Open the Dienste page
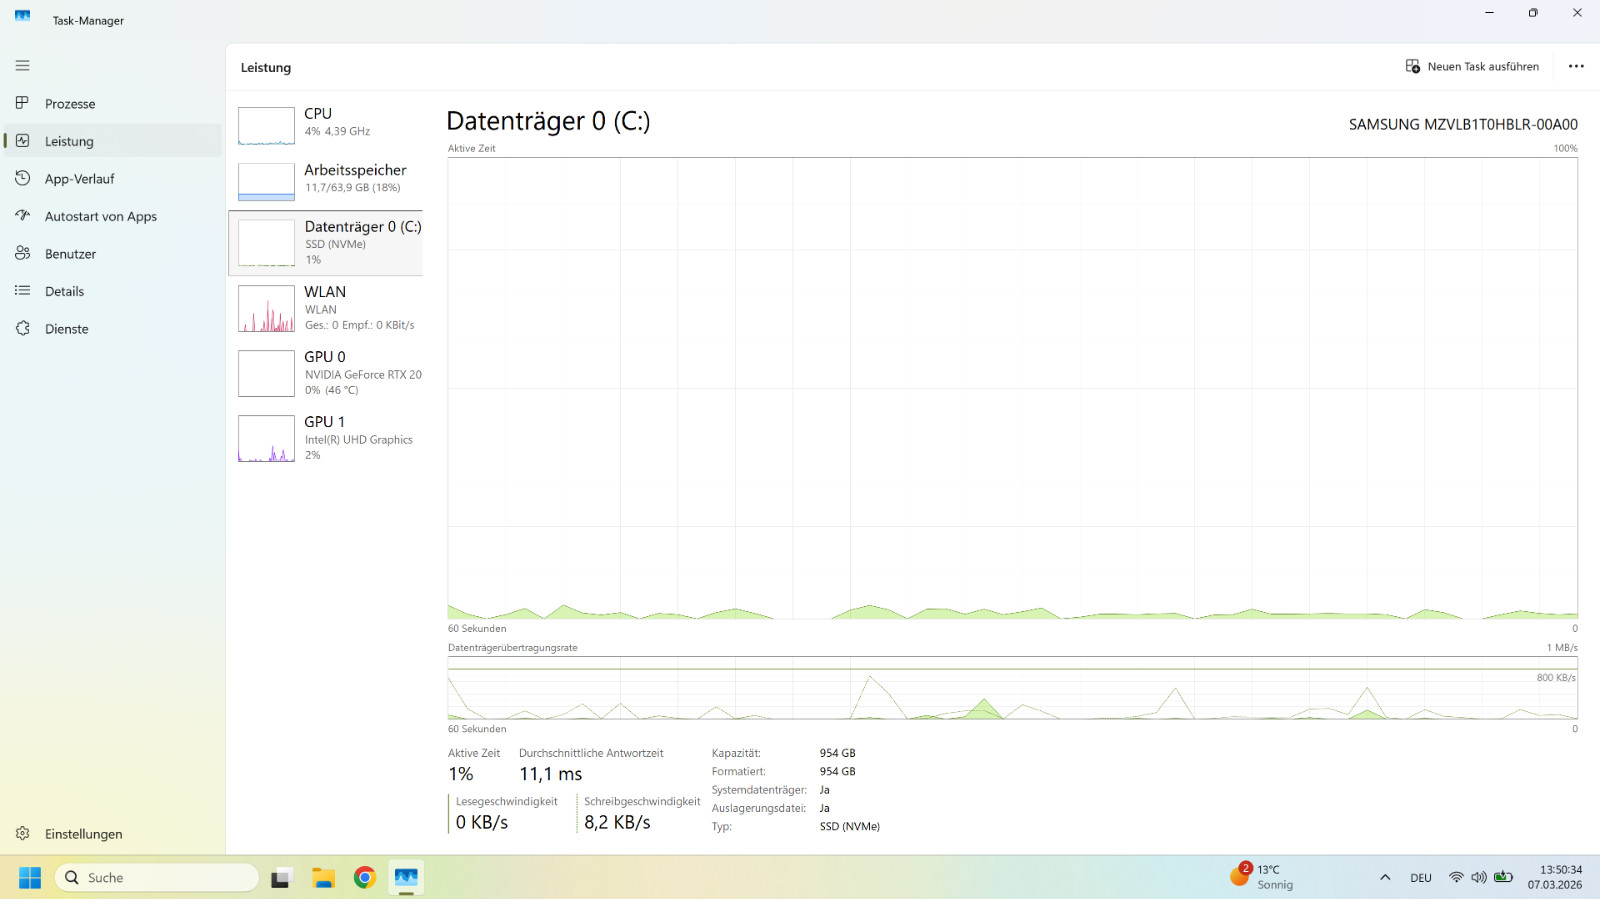 coord(113,328)
